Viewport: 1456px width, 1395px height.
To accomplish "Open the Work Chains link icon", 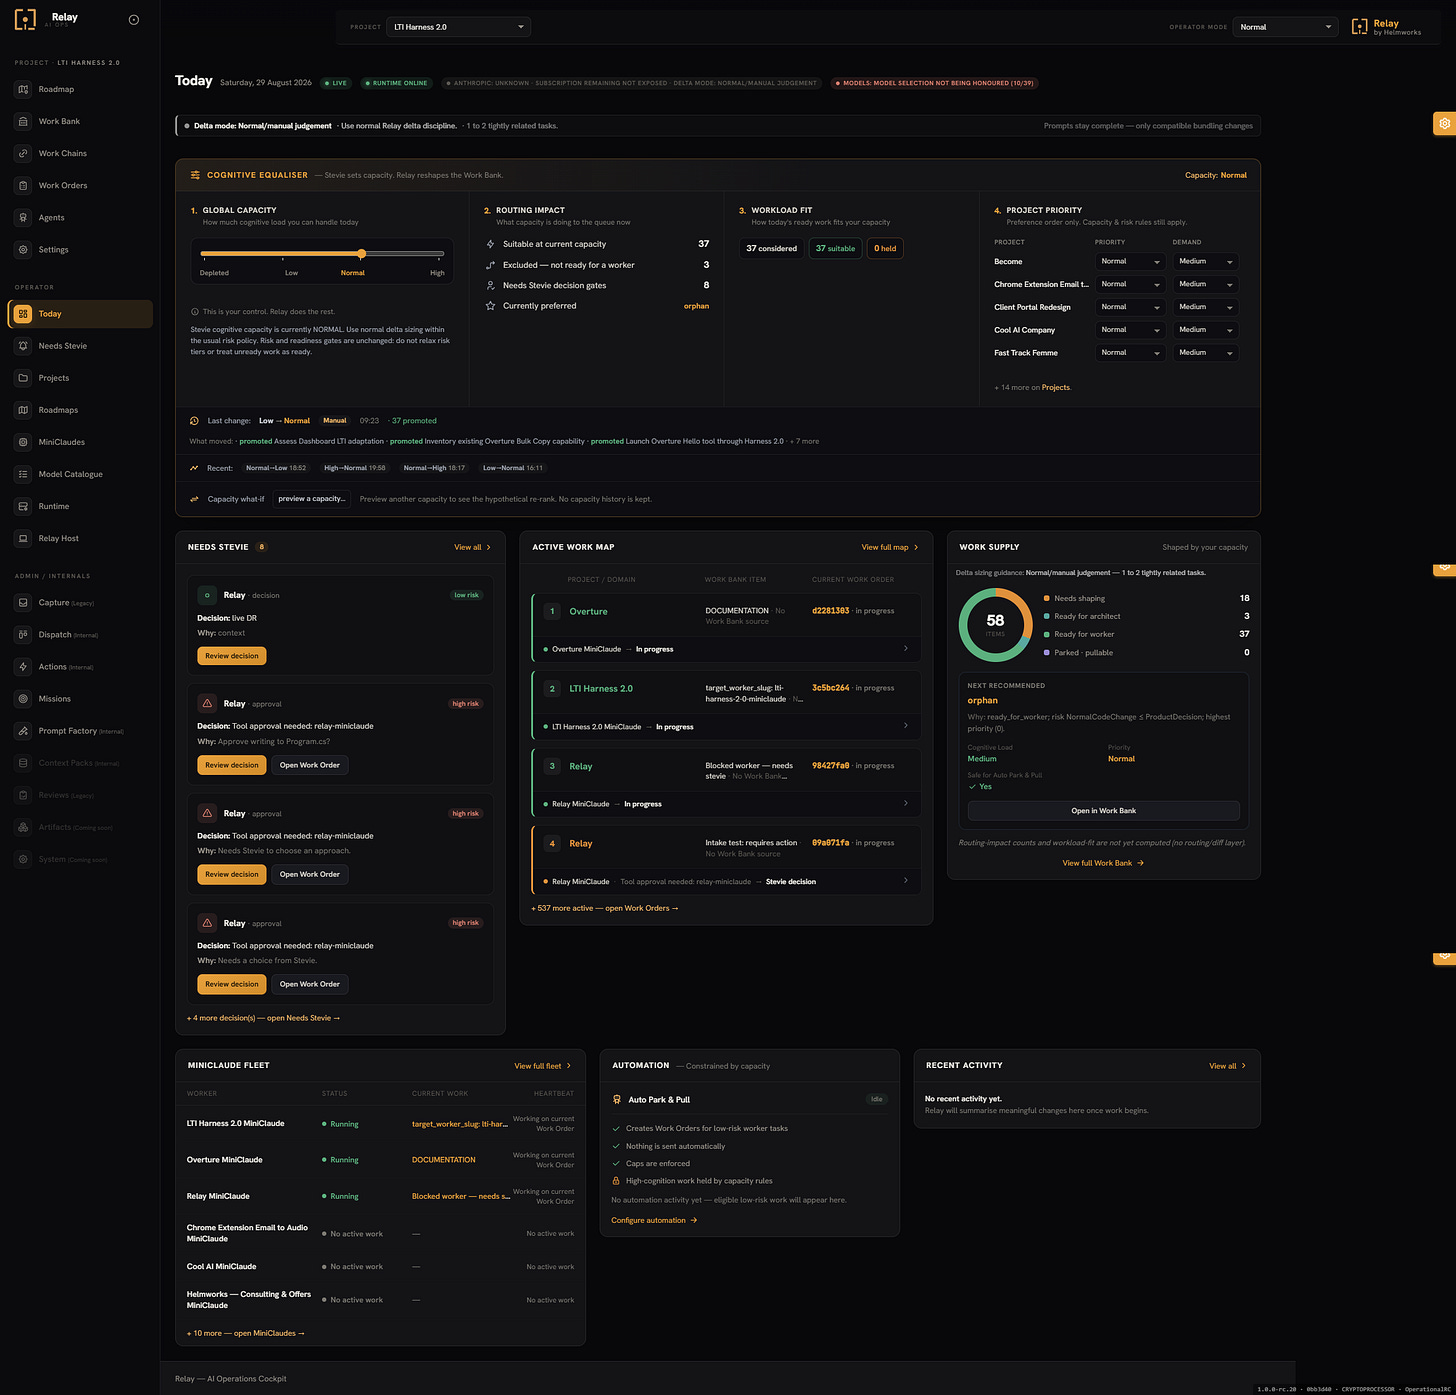I will point(23,153).
